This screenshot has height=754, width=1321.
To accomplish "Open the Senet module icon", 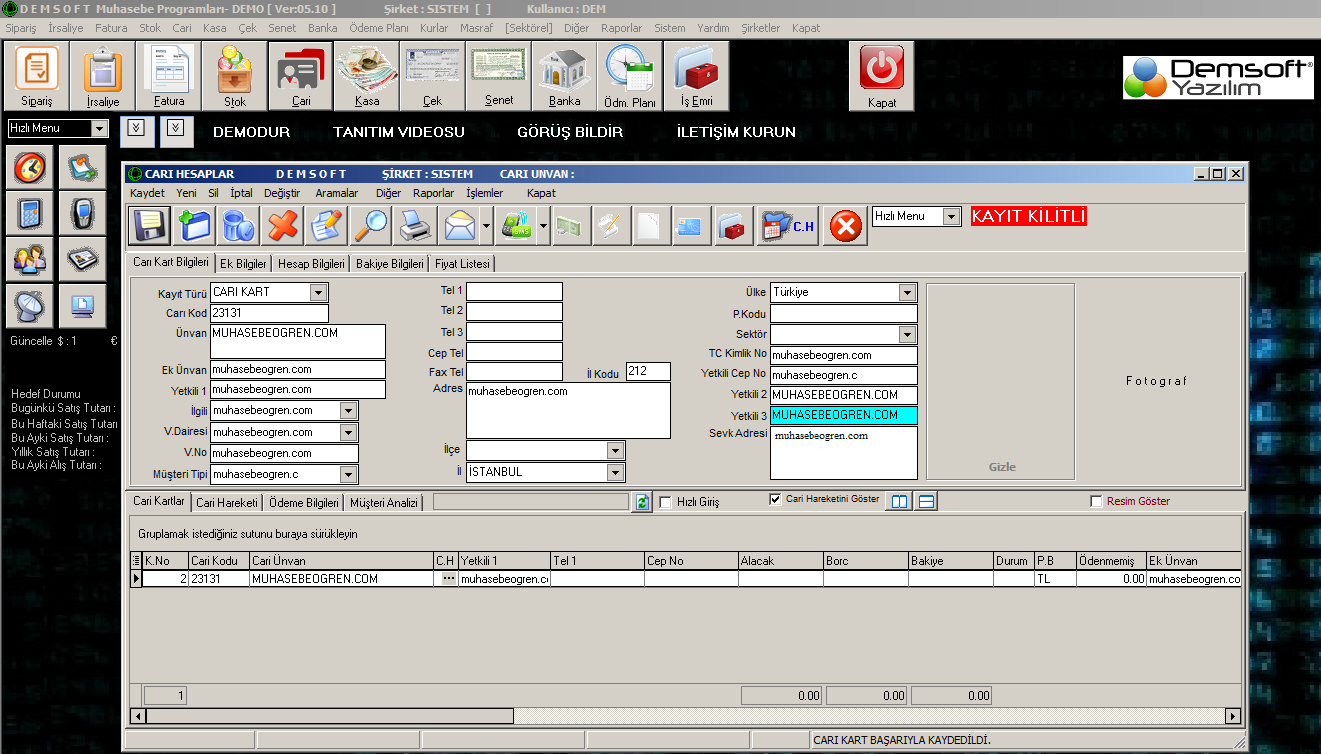I will coord(499,76).
